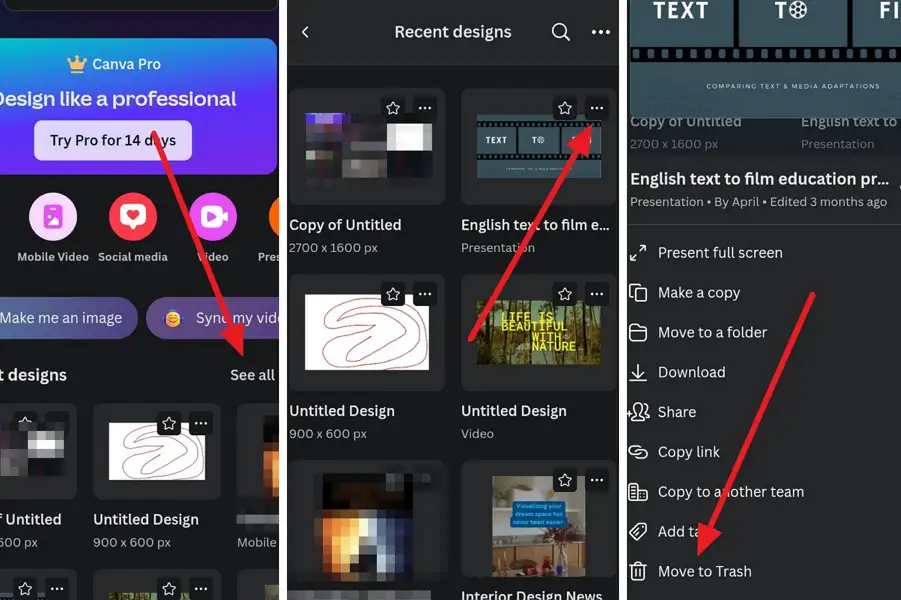Open more options for 900 x 600 Untitled Design in Recent designs
The image size is (901, 600).
point(425,294)
